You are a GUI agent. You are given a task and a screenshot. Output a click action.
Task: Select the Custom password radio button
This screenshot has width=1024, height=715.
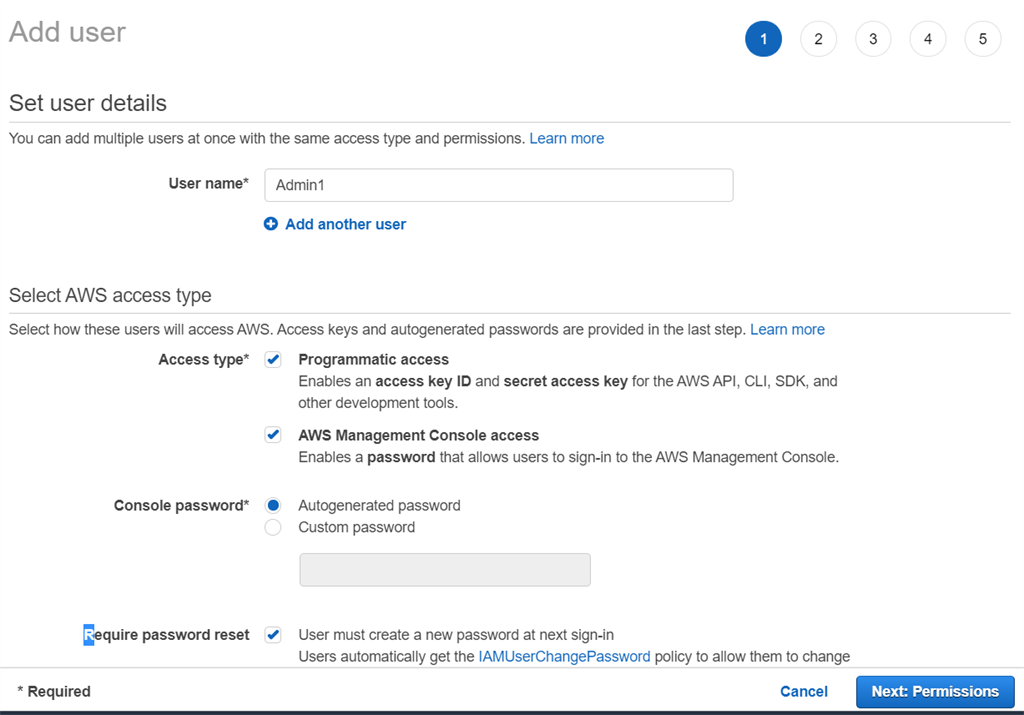pos(273,527)
